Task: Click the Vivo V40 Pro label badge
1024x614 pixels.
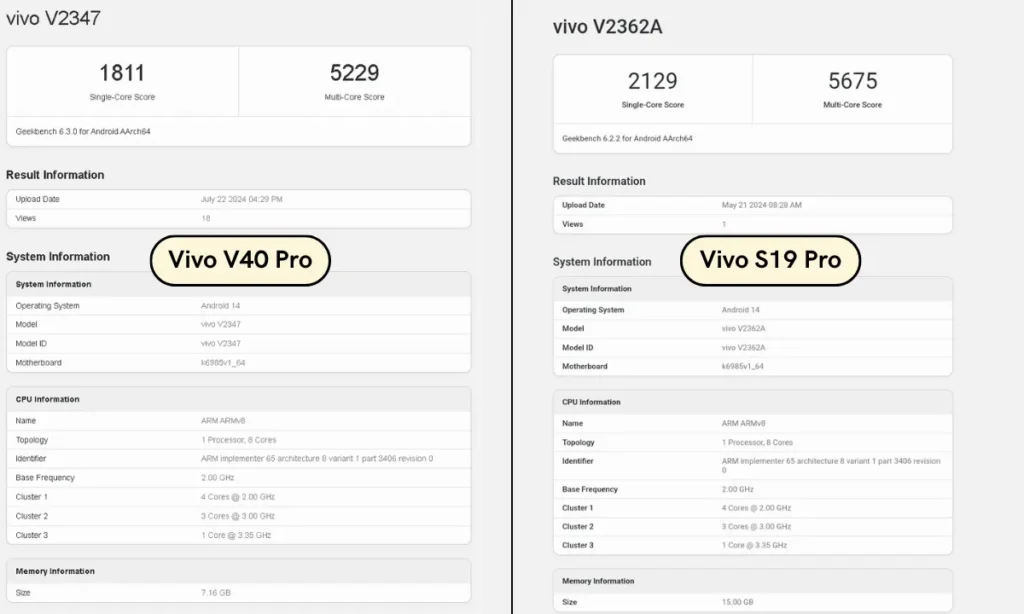Action: (x=240, y=260)
